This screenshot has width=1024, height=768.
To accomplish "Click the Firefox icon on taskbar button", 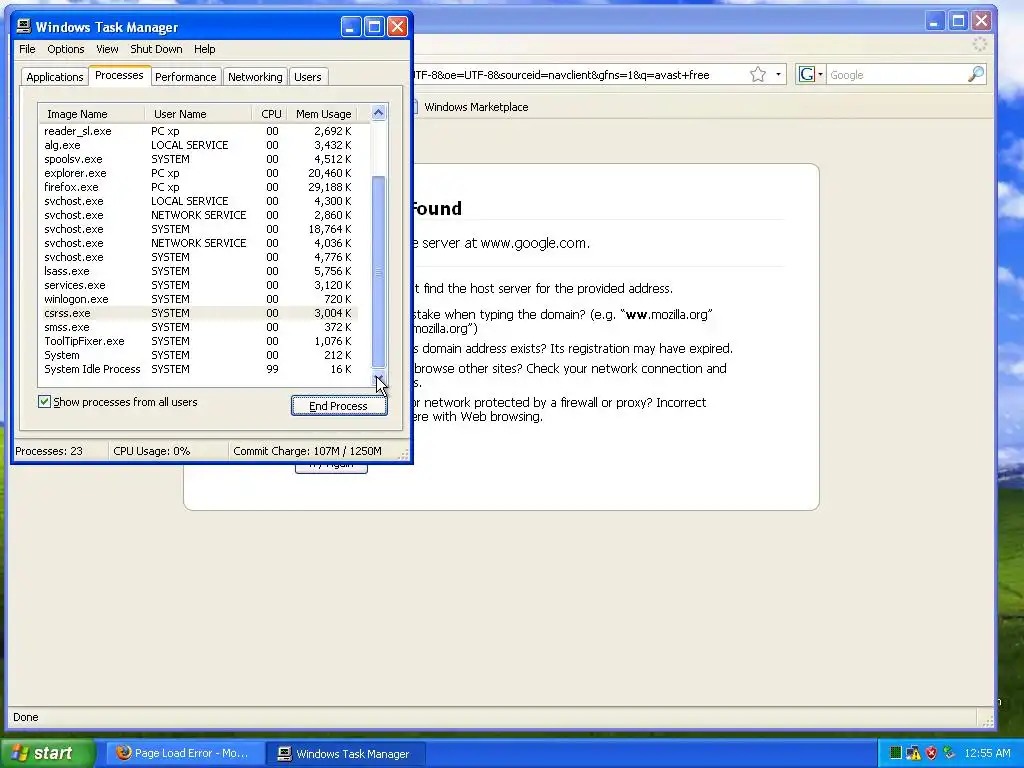I will [123, 752].
